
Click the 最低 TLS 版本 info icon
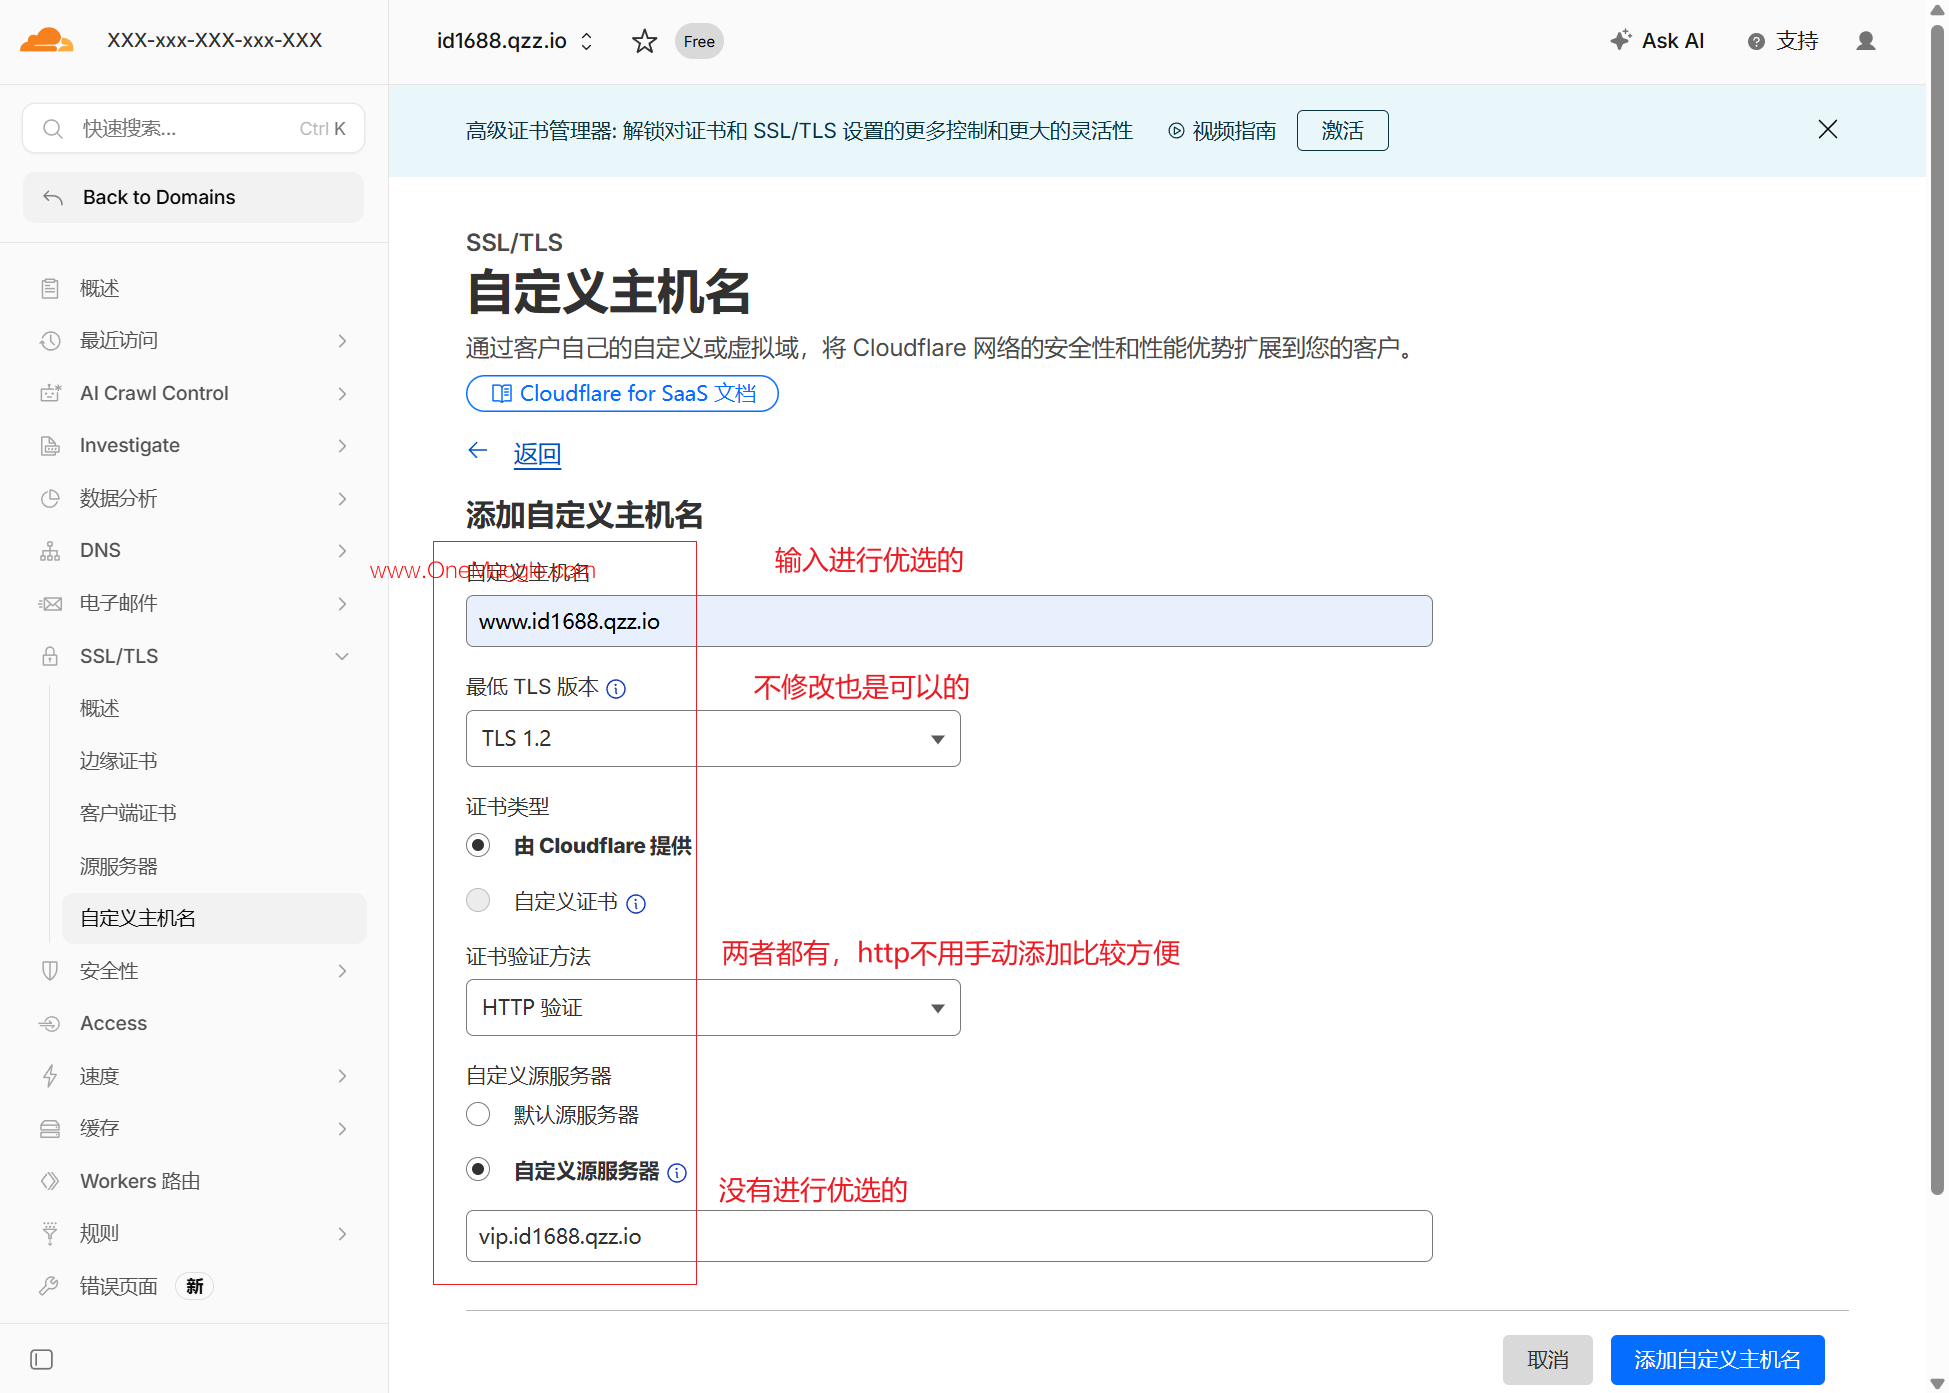616,688
